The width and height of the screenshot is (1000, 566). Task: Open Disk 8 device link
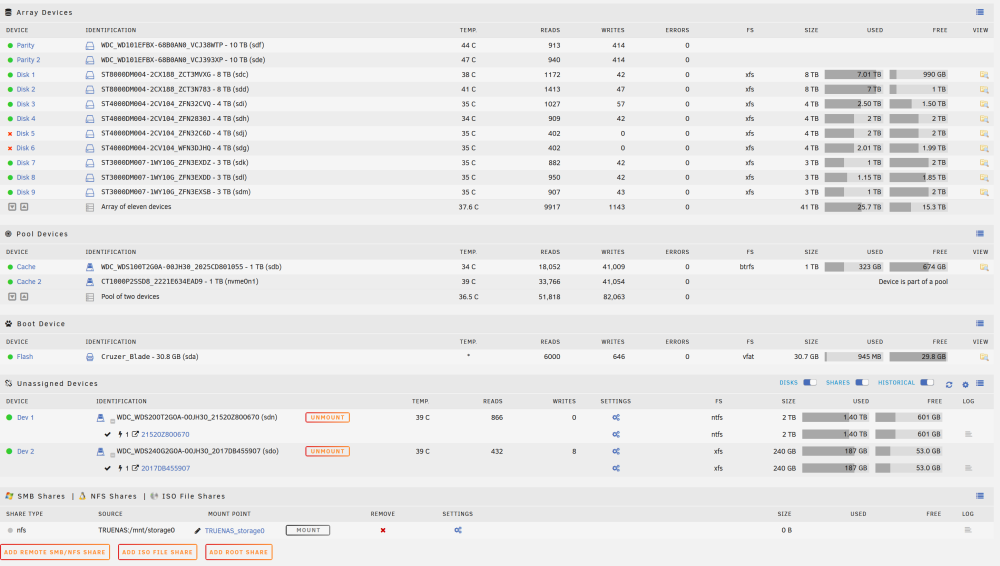(26, 177)
